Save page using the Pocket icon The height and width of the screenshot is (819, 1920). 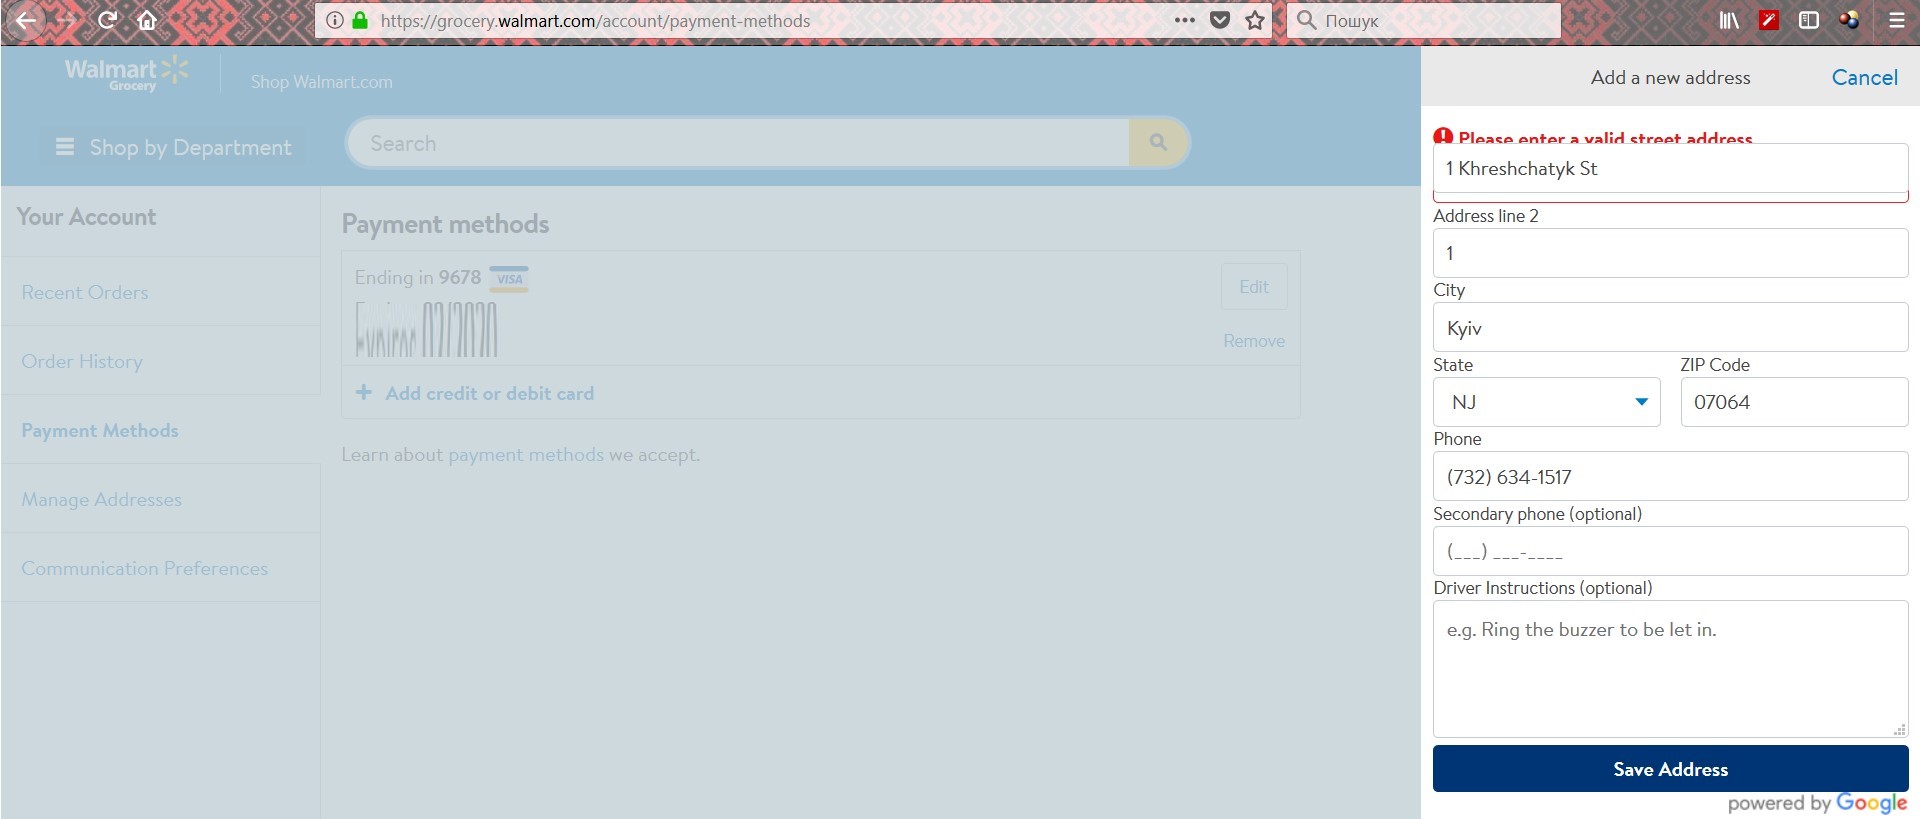[1220, 20]
